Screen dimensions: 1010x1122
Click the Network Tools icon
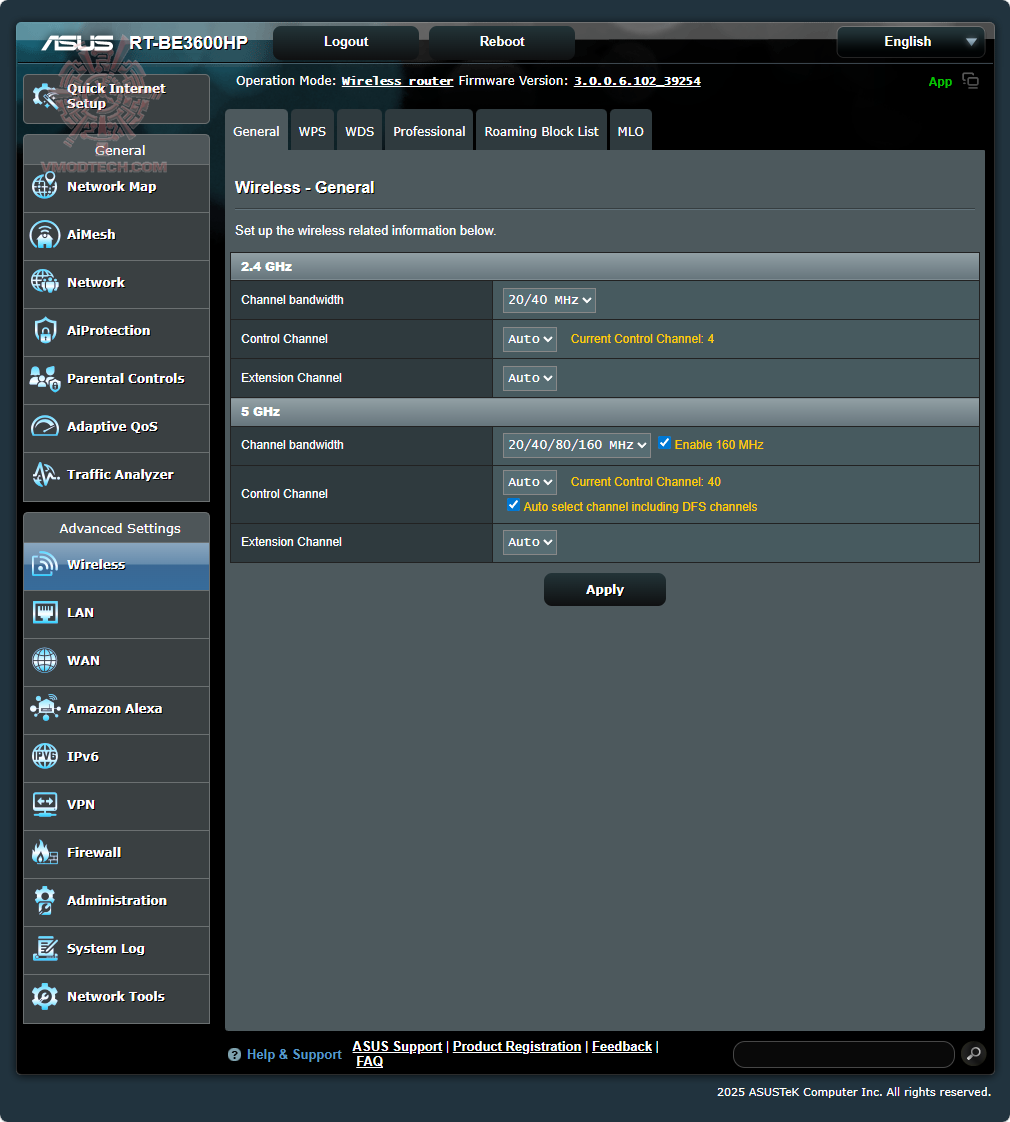click(x=44, y=995)
